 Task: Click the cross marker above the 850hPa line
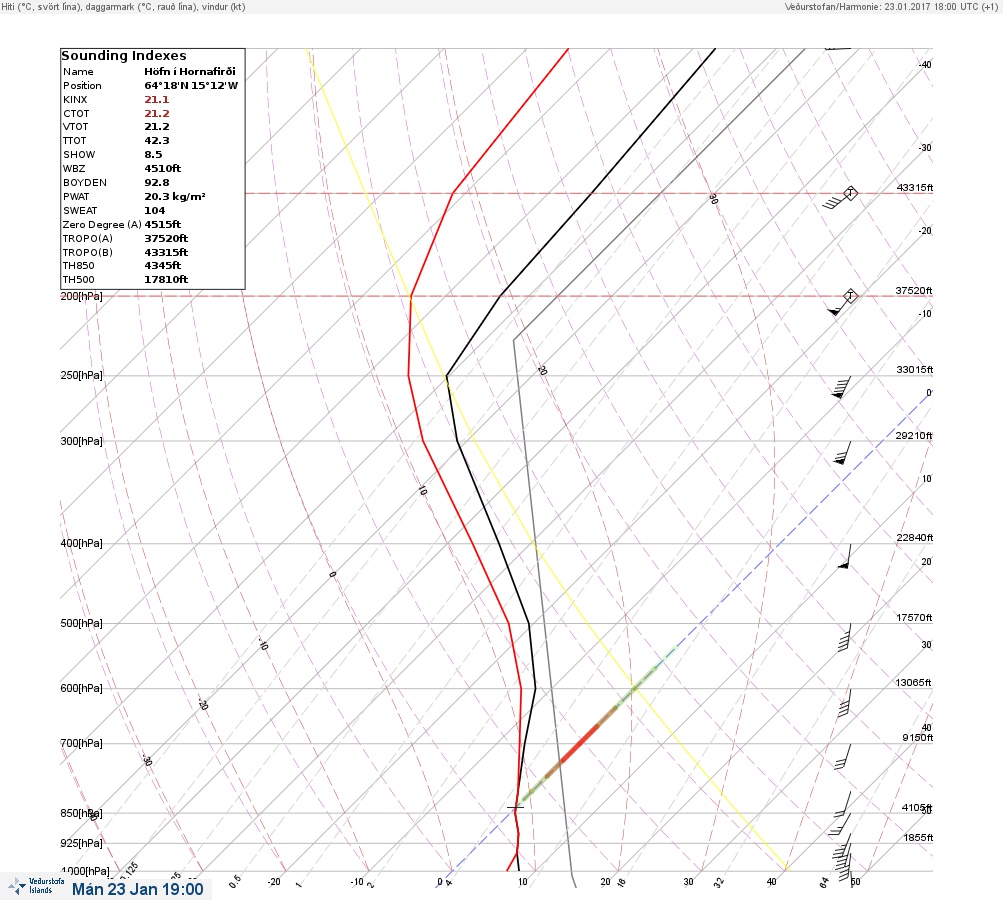[515, 807]
